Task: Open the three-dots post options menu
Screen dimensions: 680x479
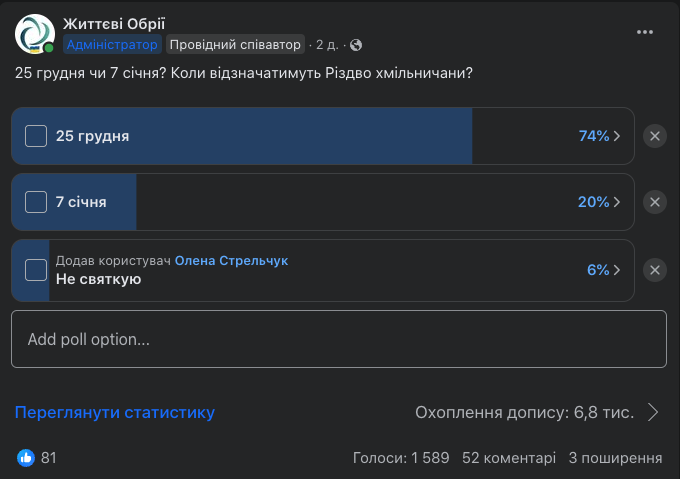Action: [x=645, y=31]
